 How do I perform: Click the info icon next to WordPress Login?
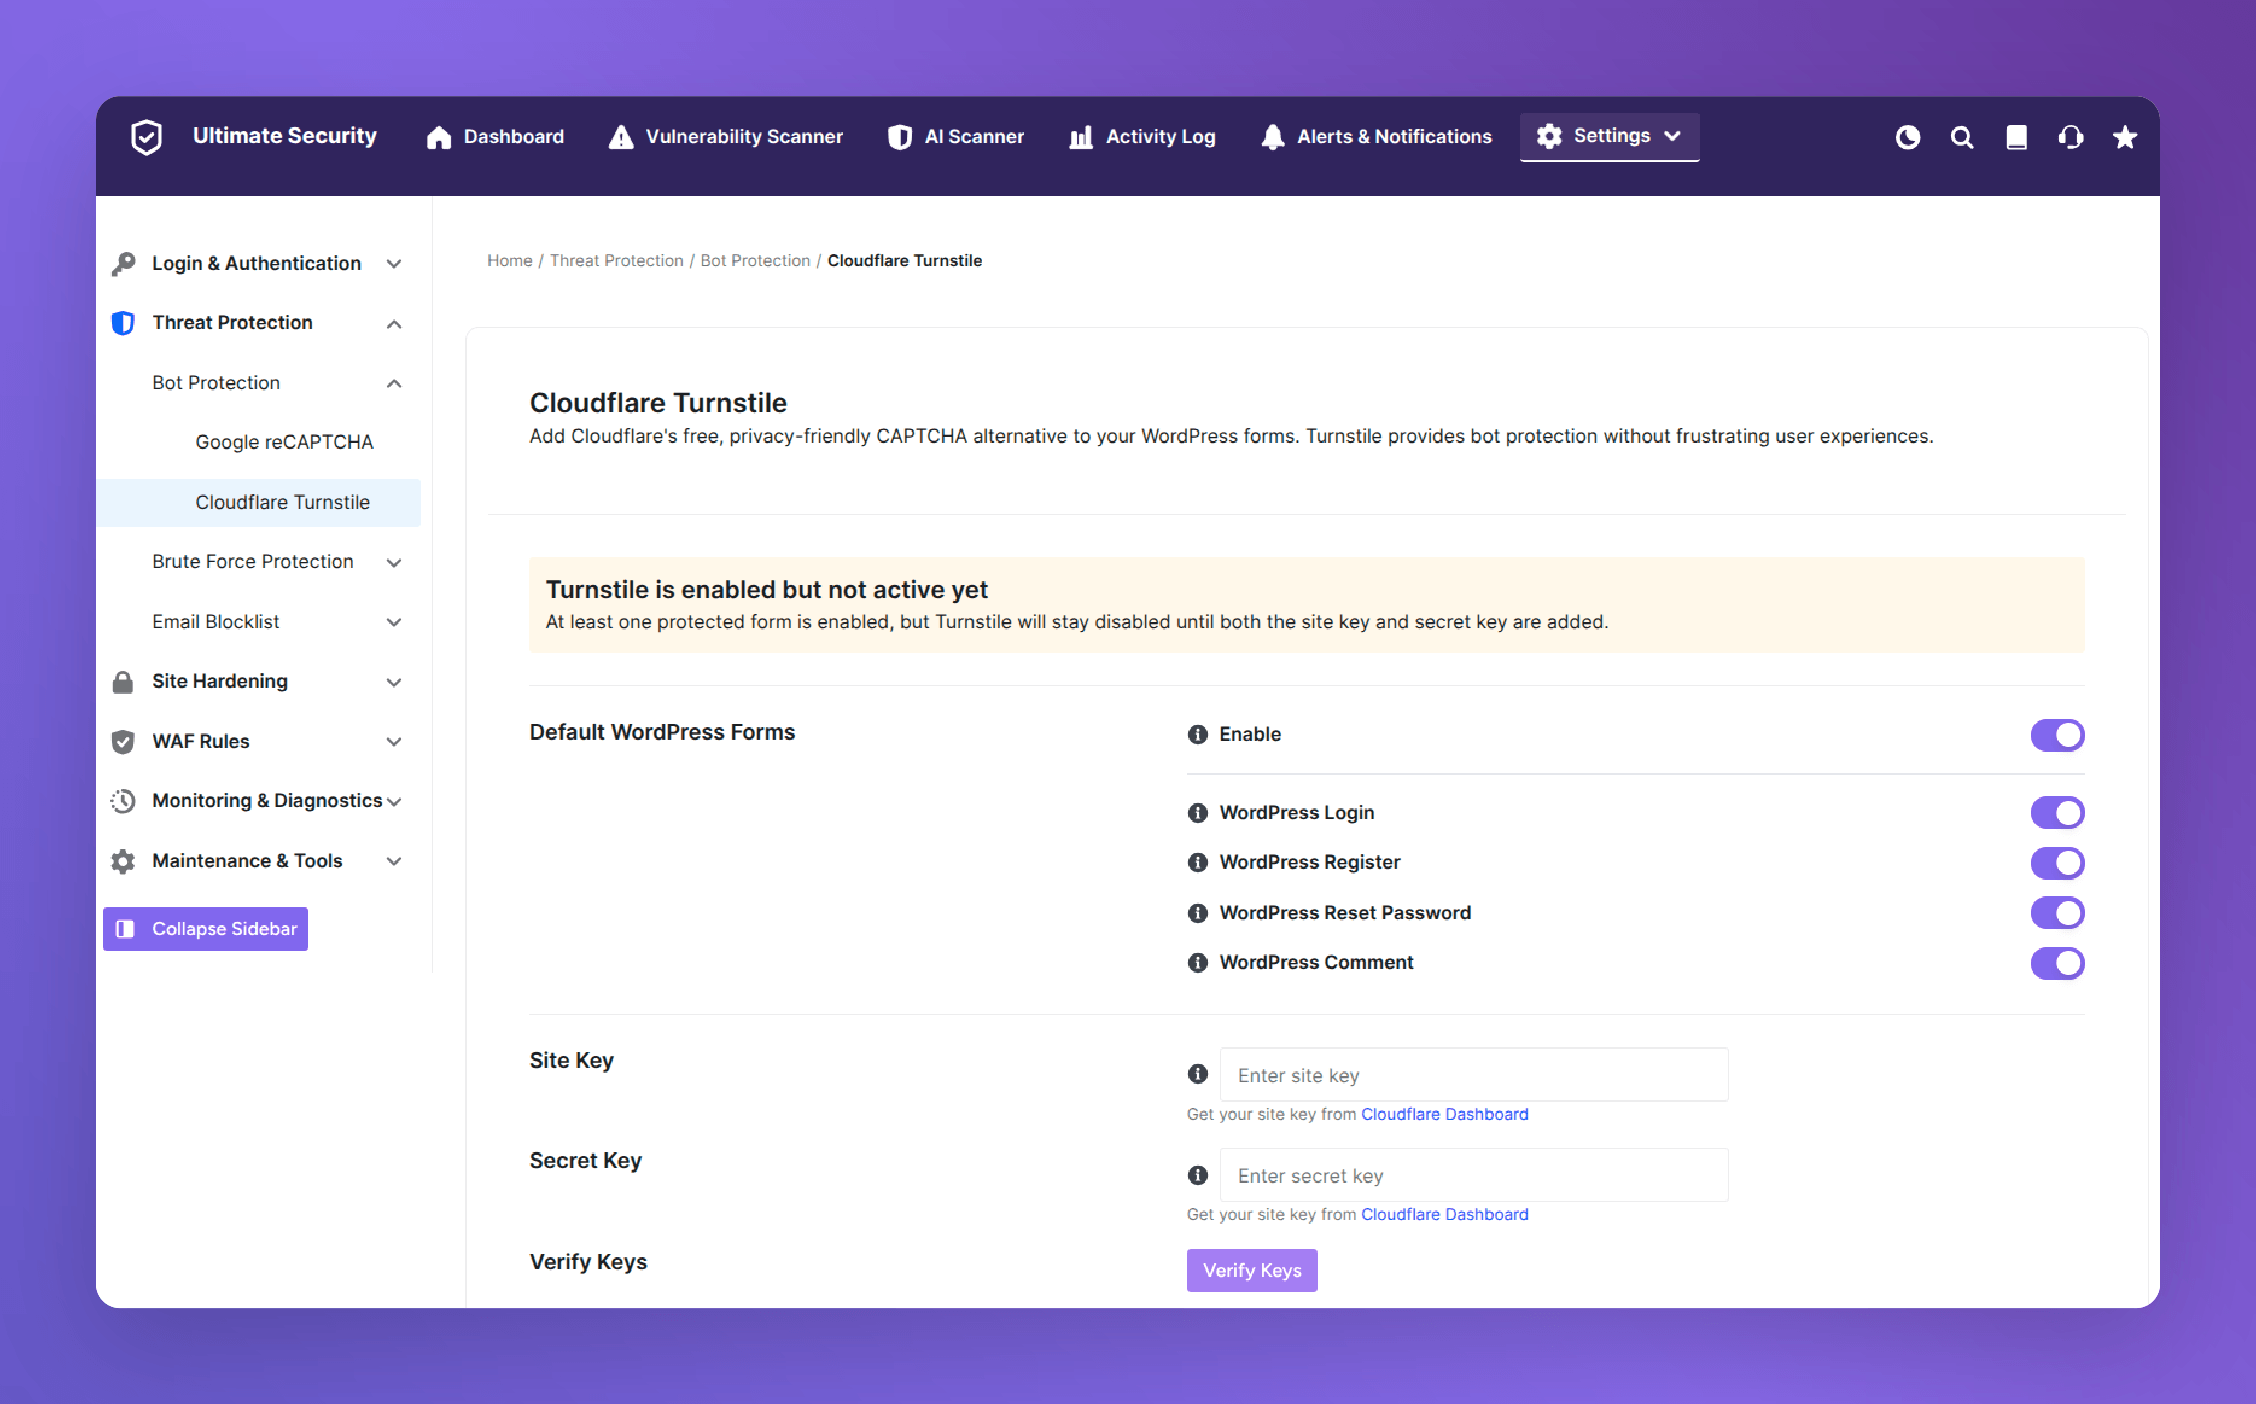click(1198, 813)
